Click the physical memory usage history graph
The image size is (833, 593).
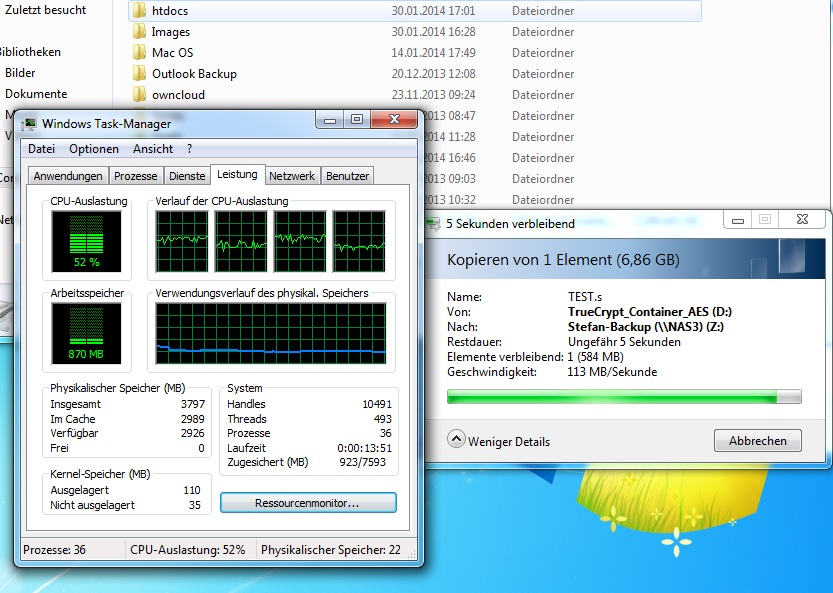pyautogui.click(x=271, y=333)
